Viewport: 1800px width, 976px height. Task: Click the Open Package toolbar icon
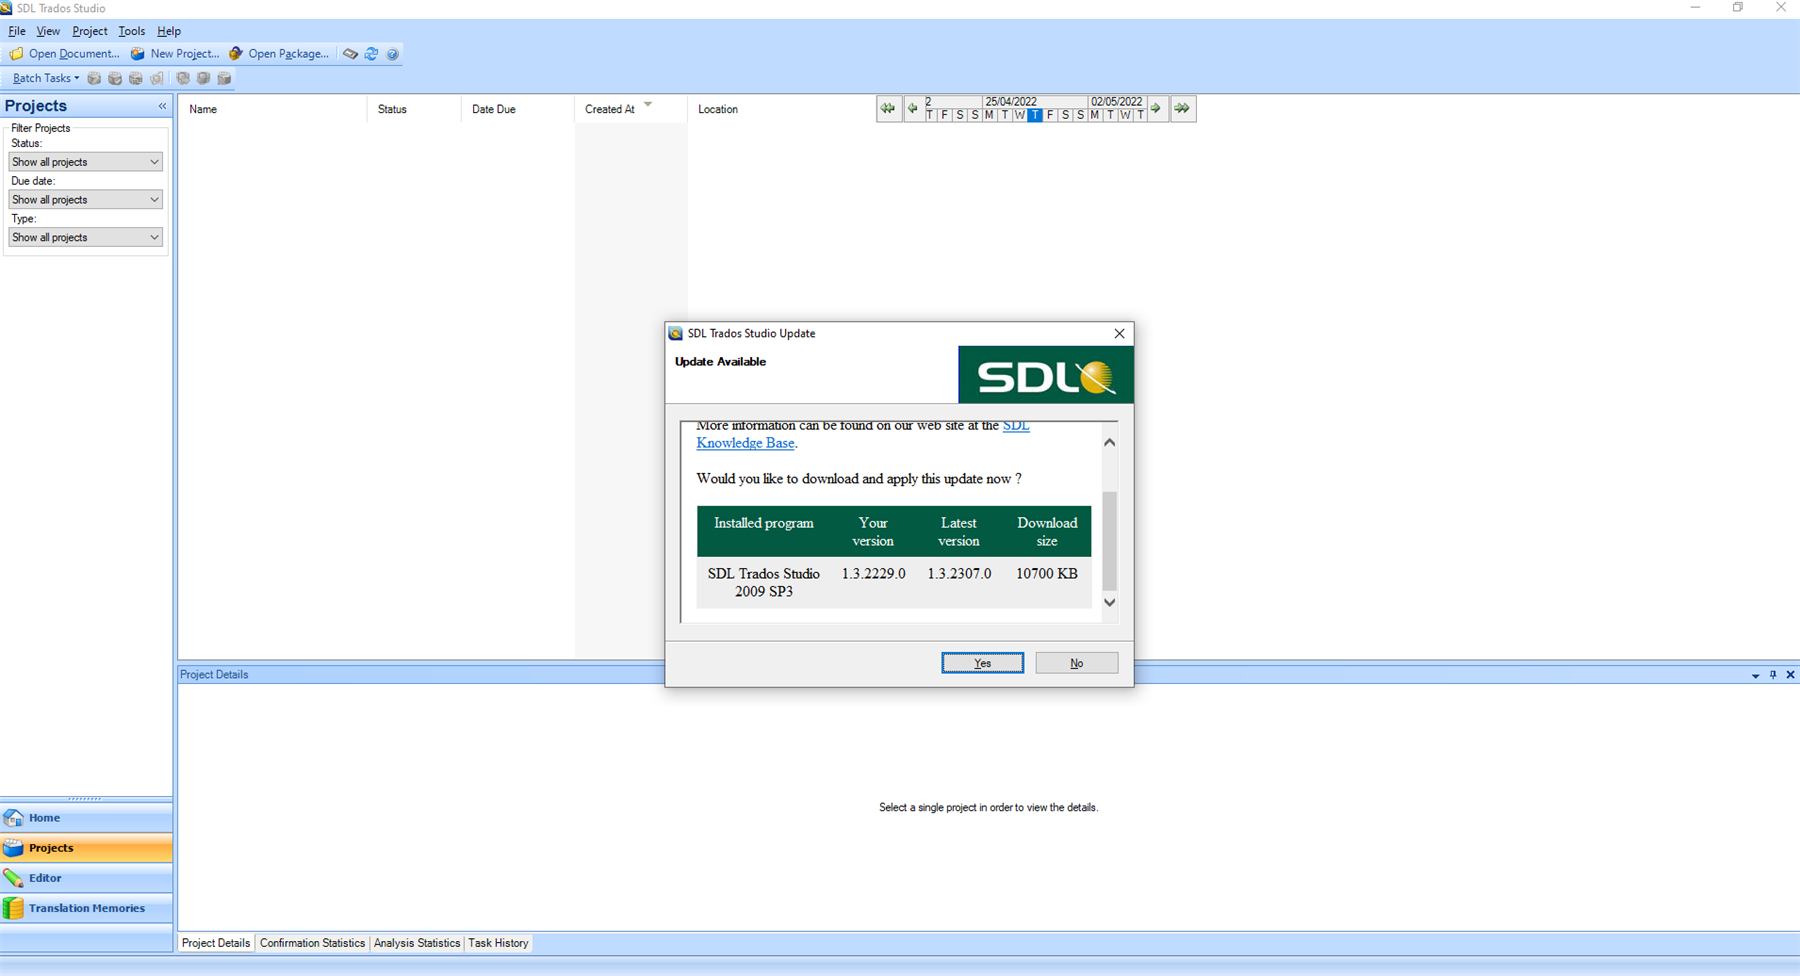pyautogui.click(x=236, y=54)
